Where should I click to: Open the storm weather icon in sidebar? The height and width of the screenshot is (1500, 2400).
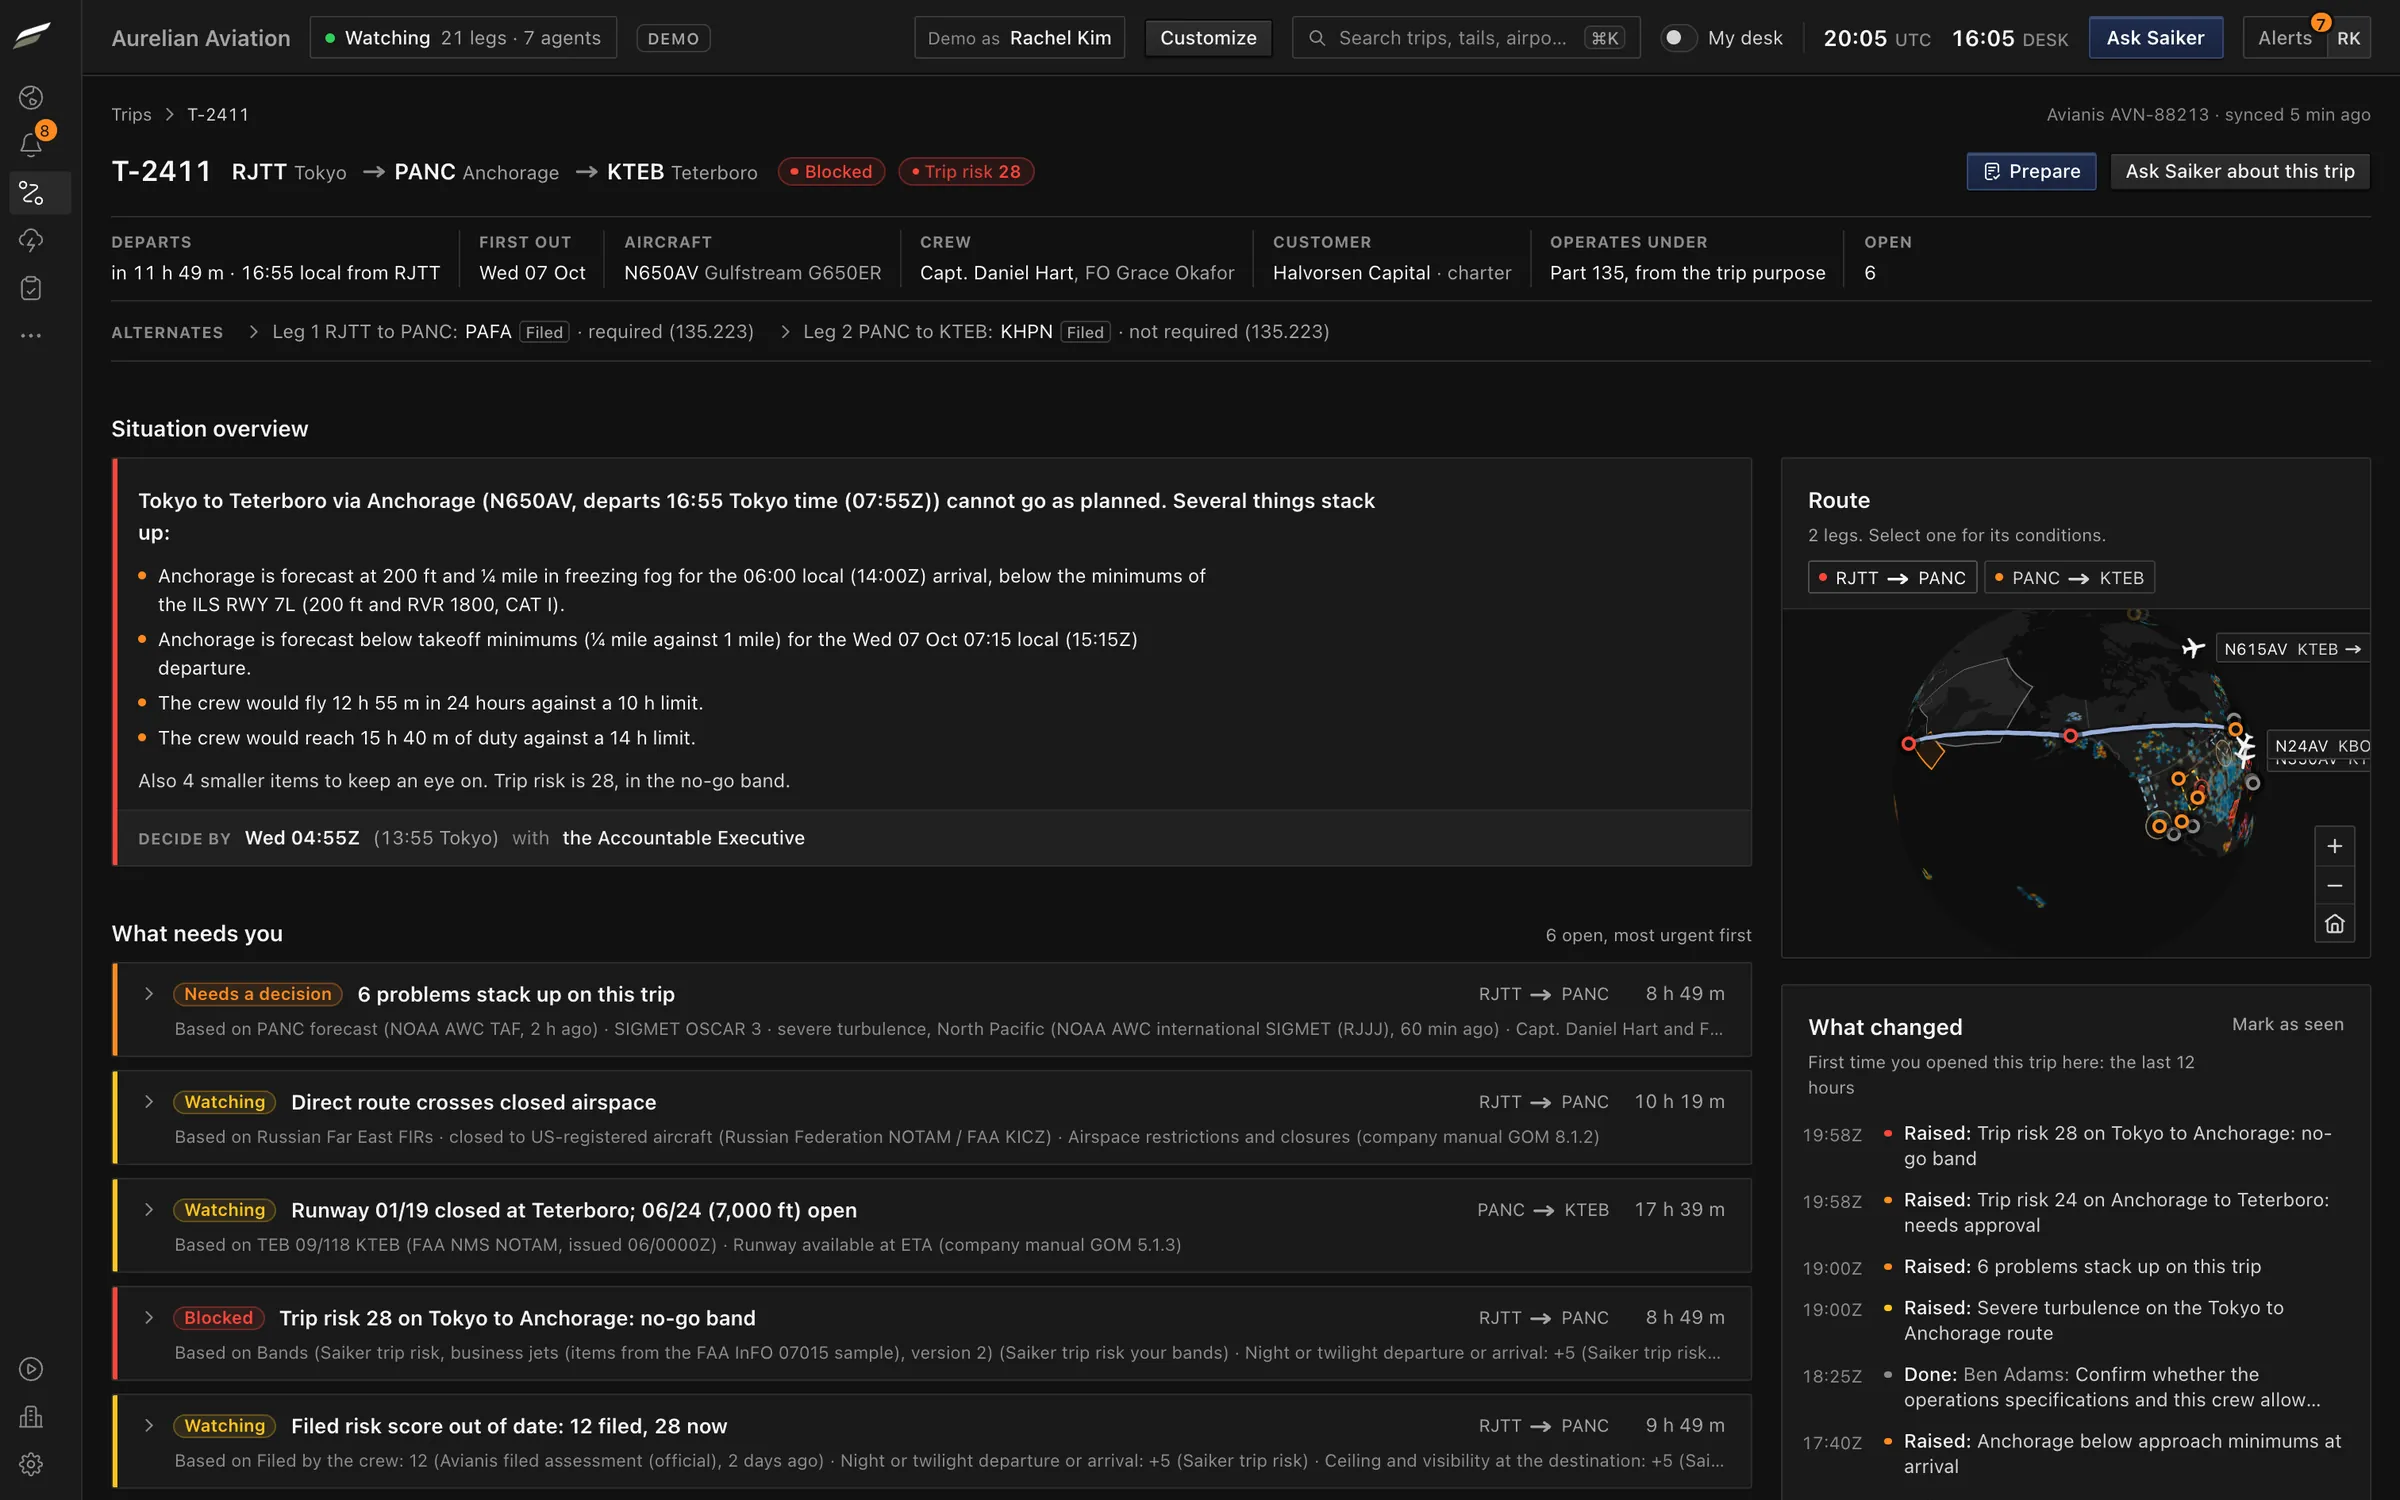pyautogui.click(x=31, y=240)
